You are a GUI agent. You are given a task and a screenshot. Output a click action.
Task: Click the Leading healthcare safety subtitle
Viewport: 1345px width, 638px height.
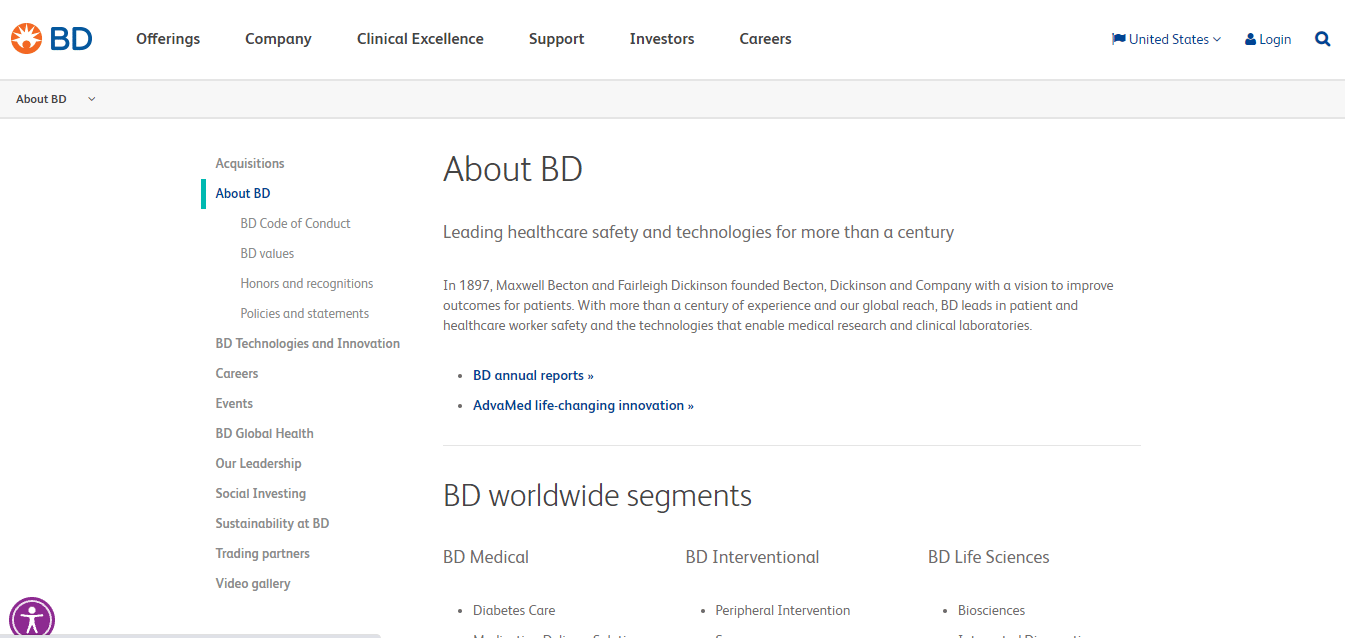tap(698, 233)
